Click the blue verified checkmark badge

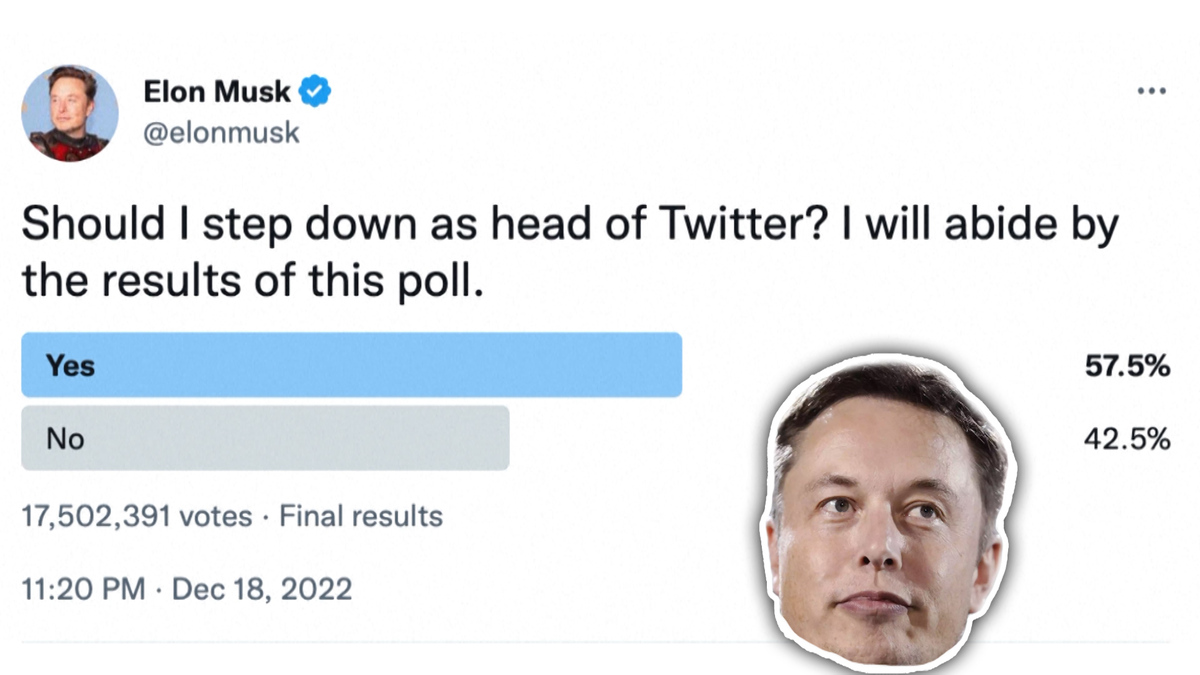coord(316,93)
